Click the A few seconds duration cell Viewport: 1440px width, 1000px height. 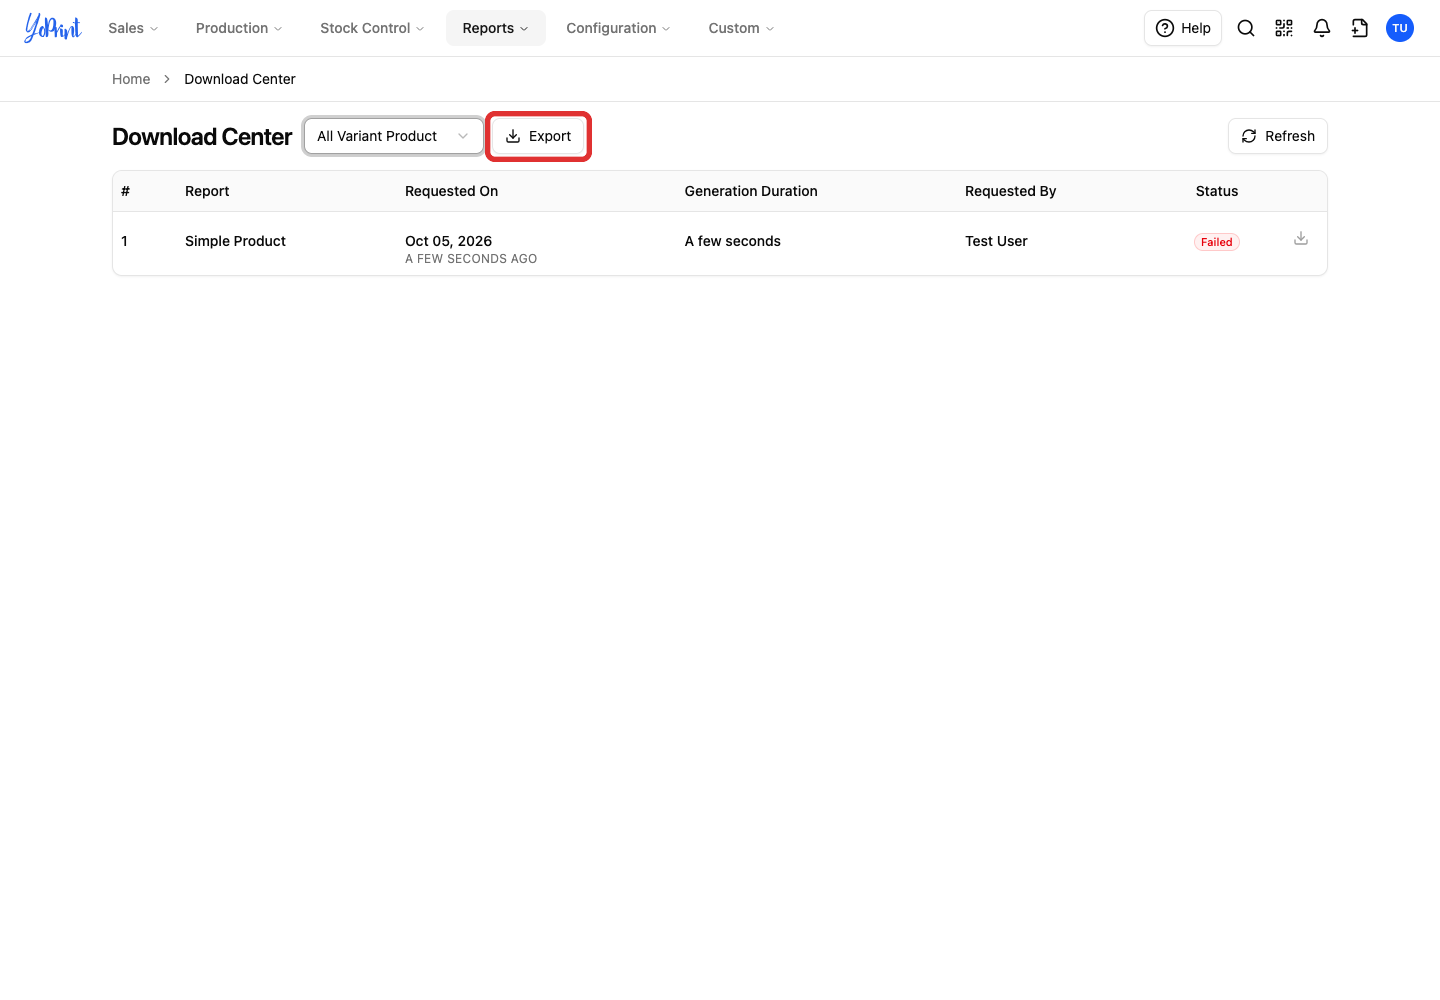(x=733, y=241)
